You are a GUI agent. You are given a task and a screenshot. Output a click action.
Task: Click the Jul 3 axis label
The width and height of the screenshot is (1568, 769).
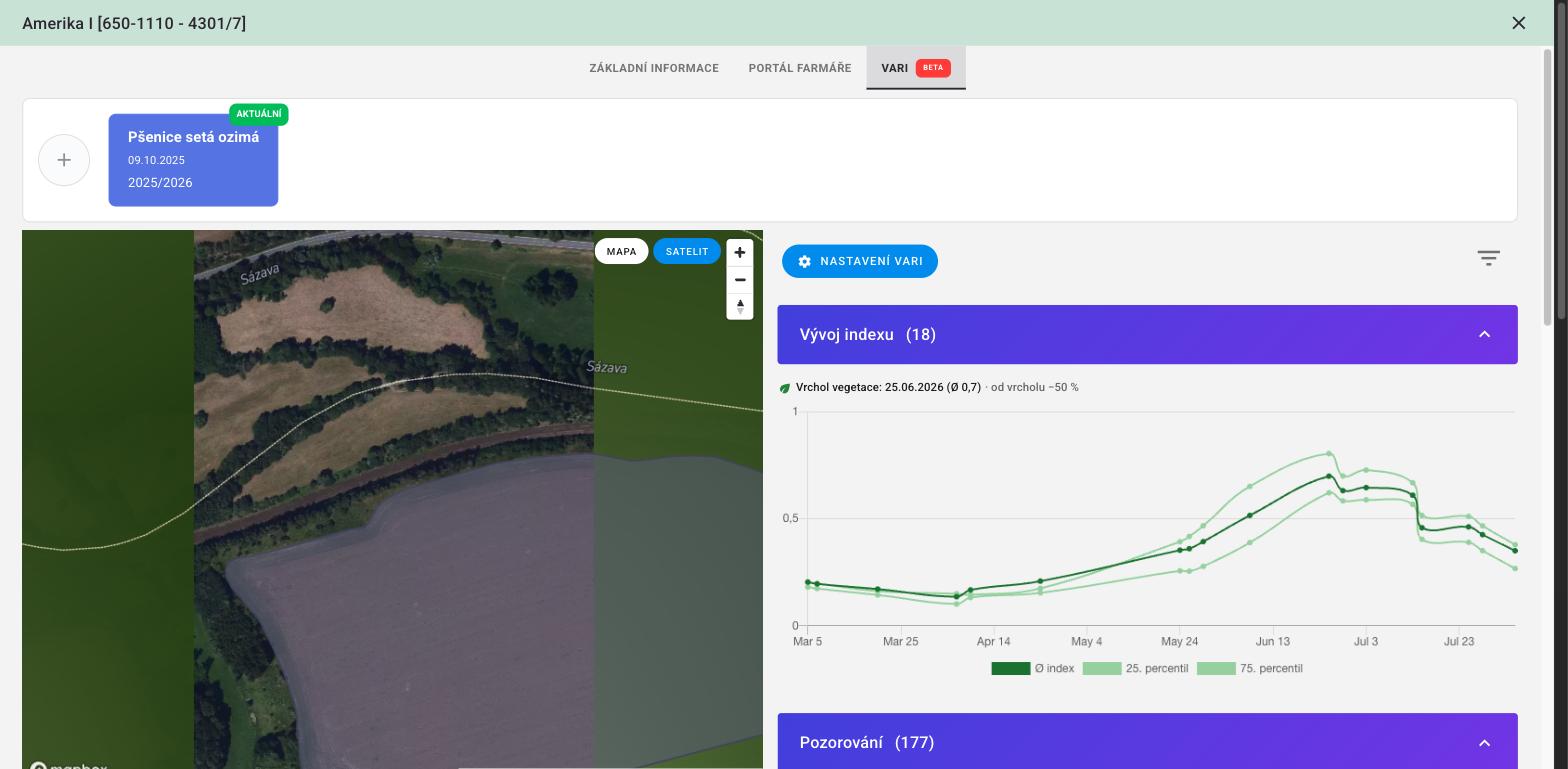tap(1366, 642)
